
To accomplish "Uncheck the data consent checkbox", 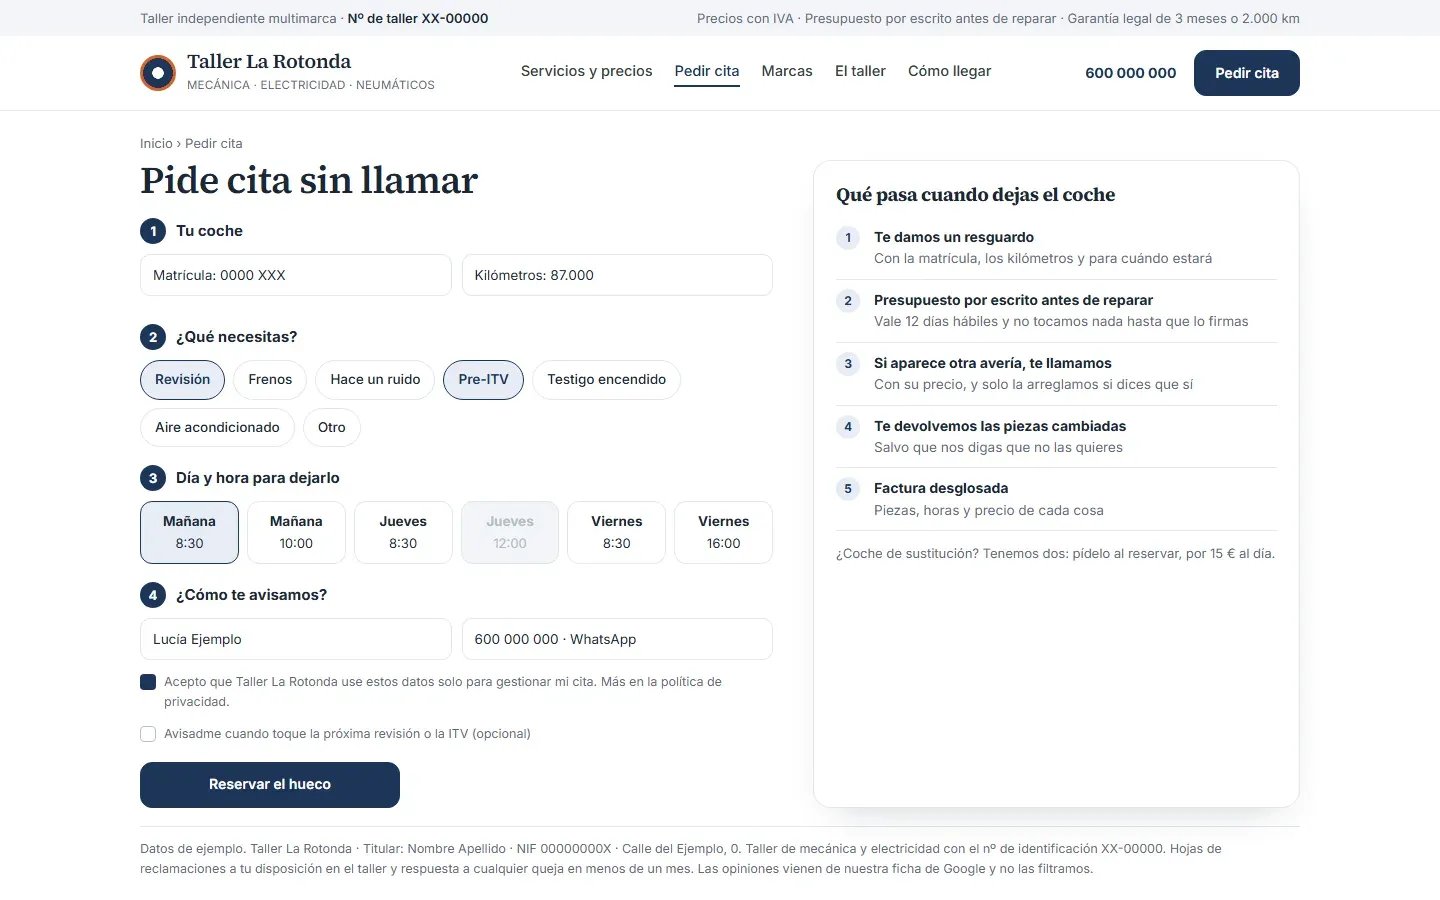I will pos(148,682).
